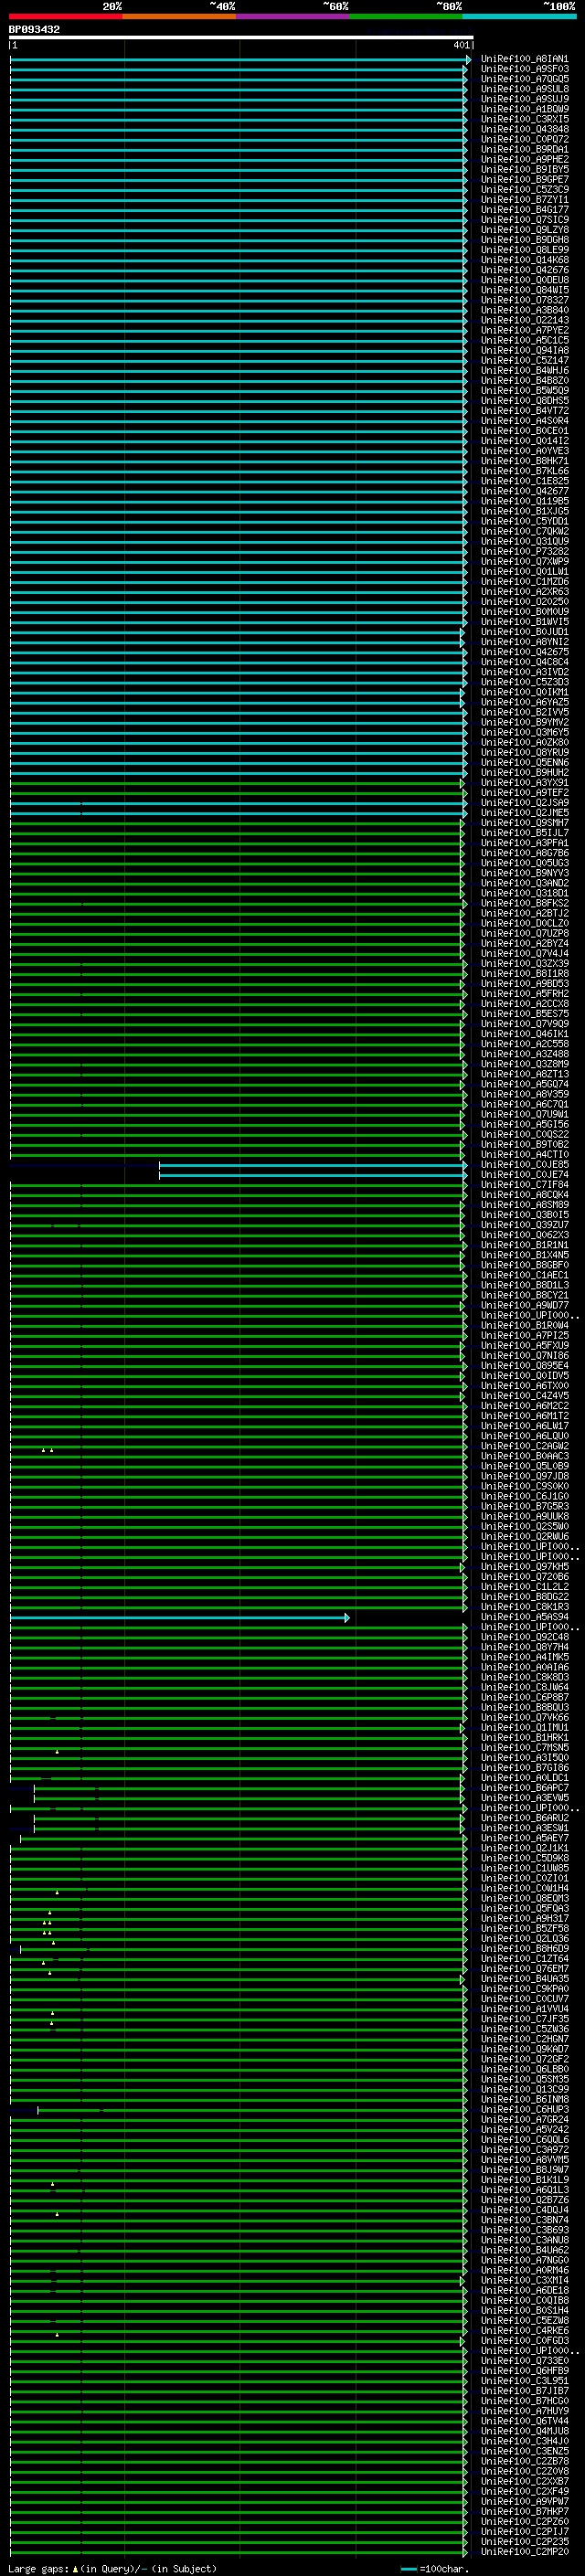Click the partial cyan bar for UniRef100_C0JE85

pos(313,1165)
